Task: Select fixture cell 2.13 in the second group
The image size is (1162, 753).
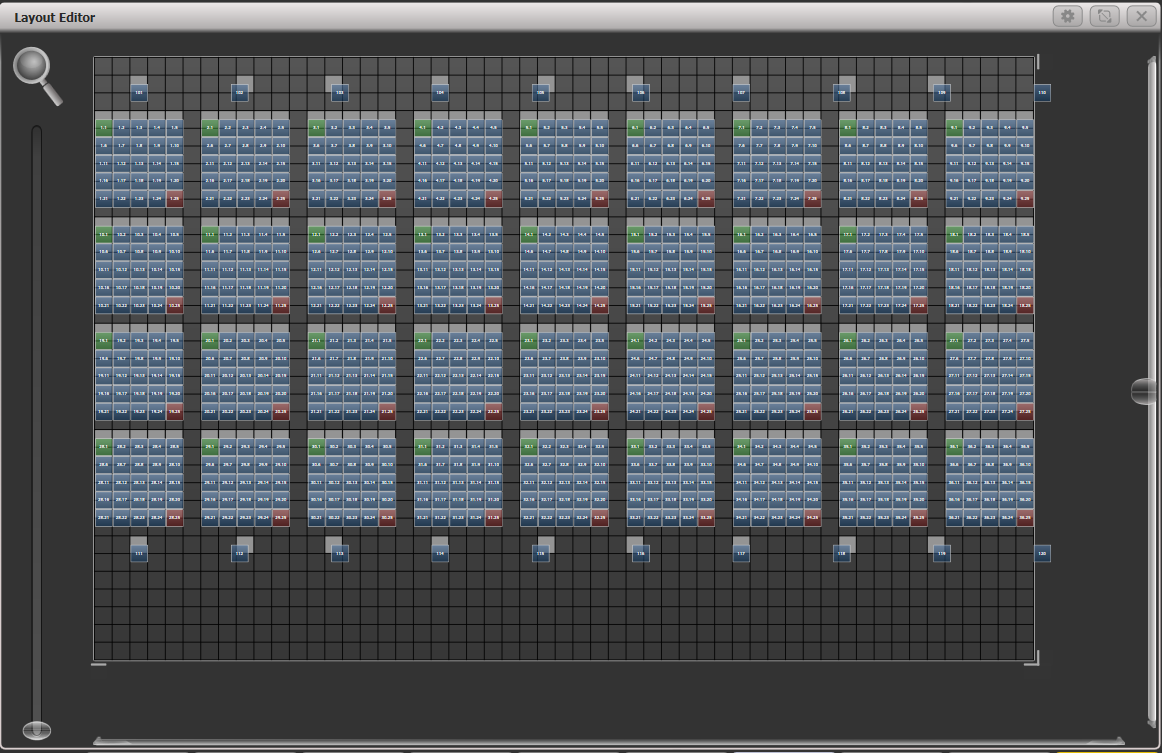Action: pyautogui.click(x=245, y=163)
